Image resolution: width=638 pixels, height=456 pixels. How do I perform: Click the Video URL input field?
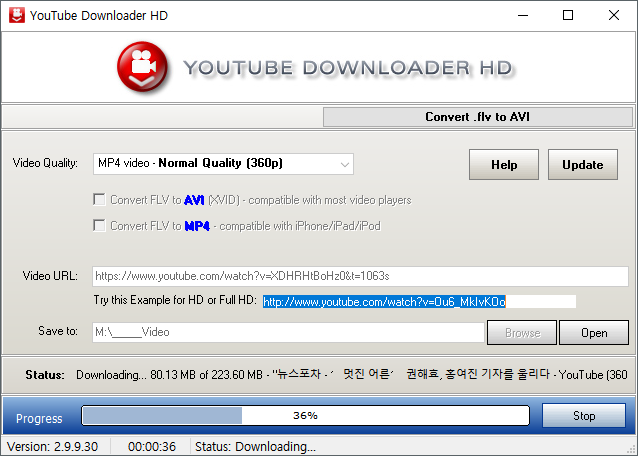coord(360,276)
